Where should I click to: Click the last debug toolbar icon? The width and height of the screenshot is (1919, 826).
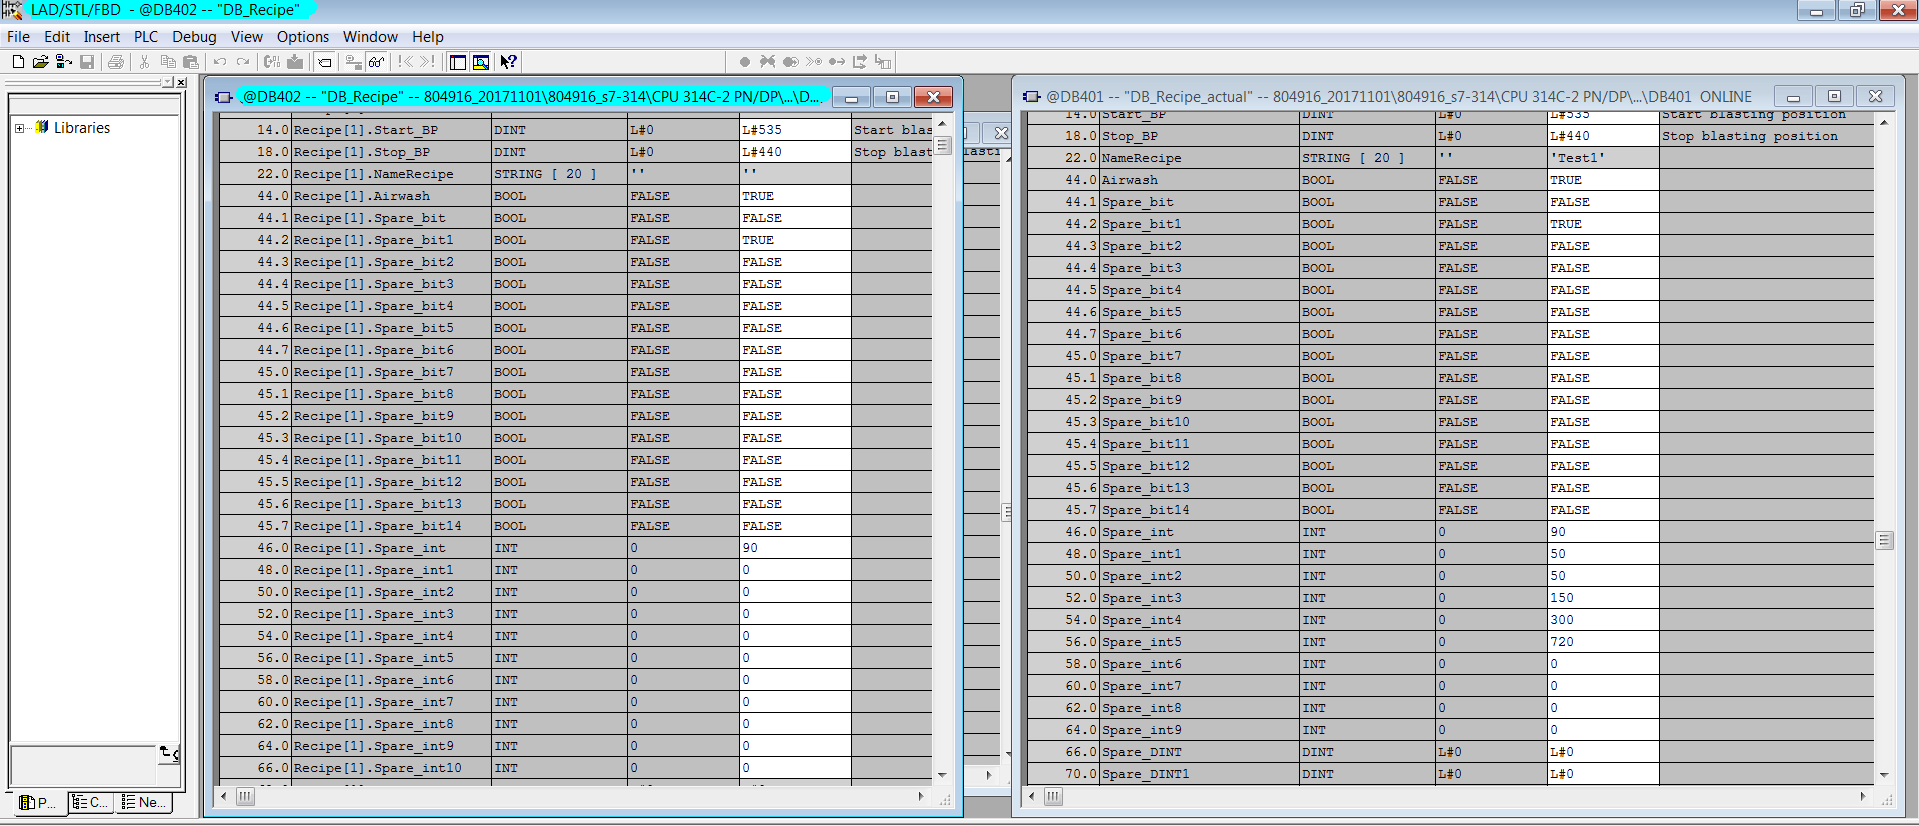click(x=883, y=62)
